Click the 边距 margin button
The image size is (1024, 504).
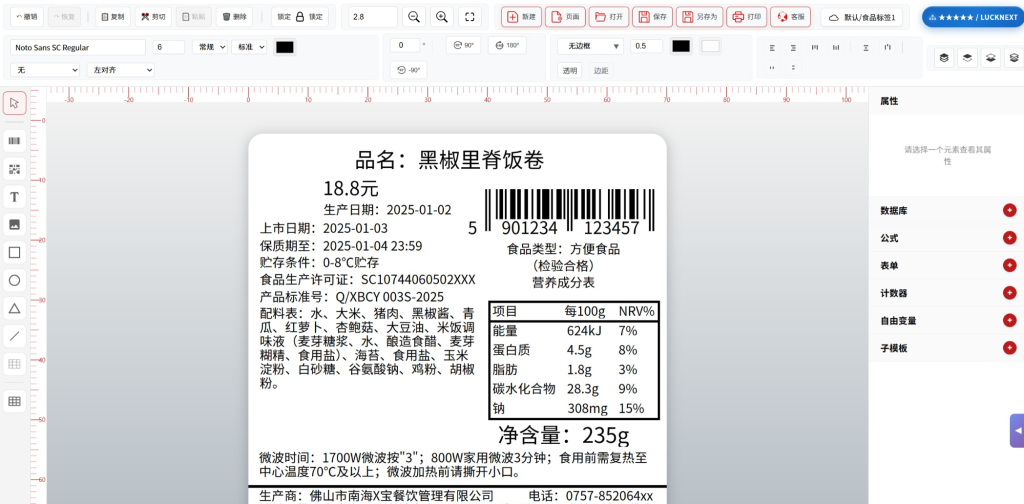coord(600,71)
